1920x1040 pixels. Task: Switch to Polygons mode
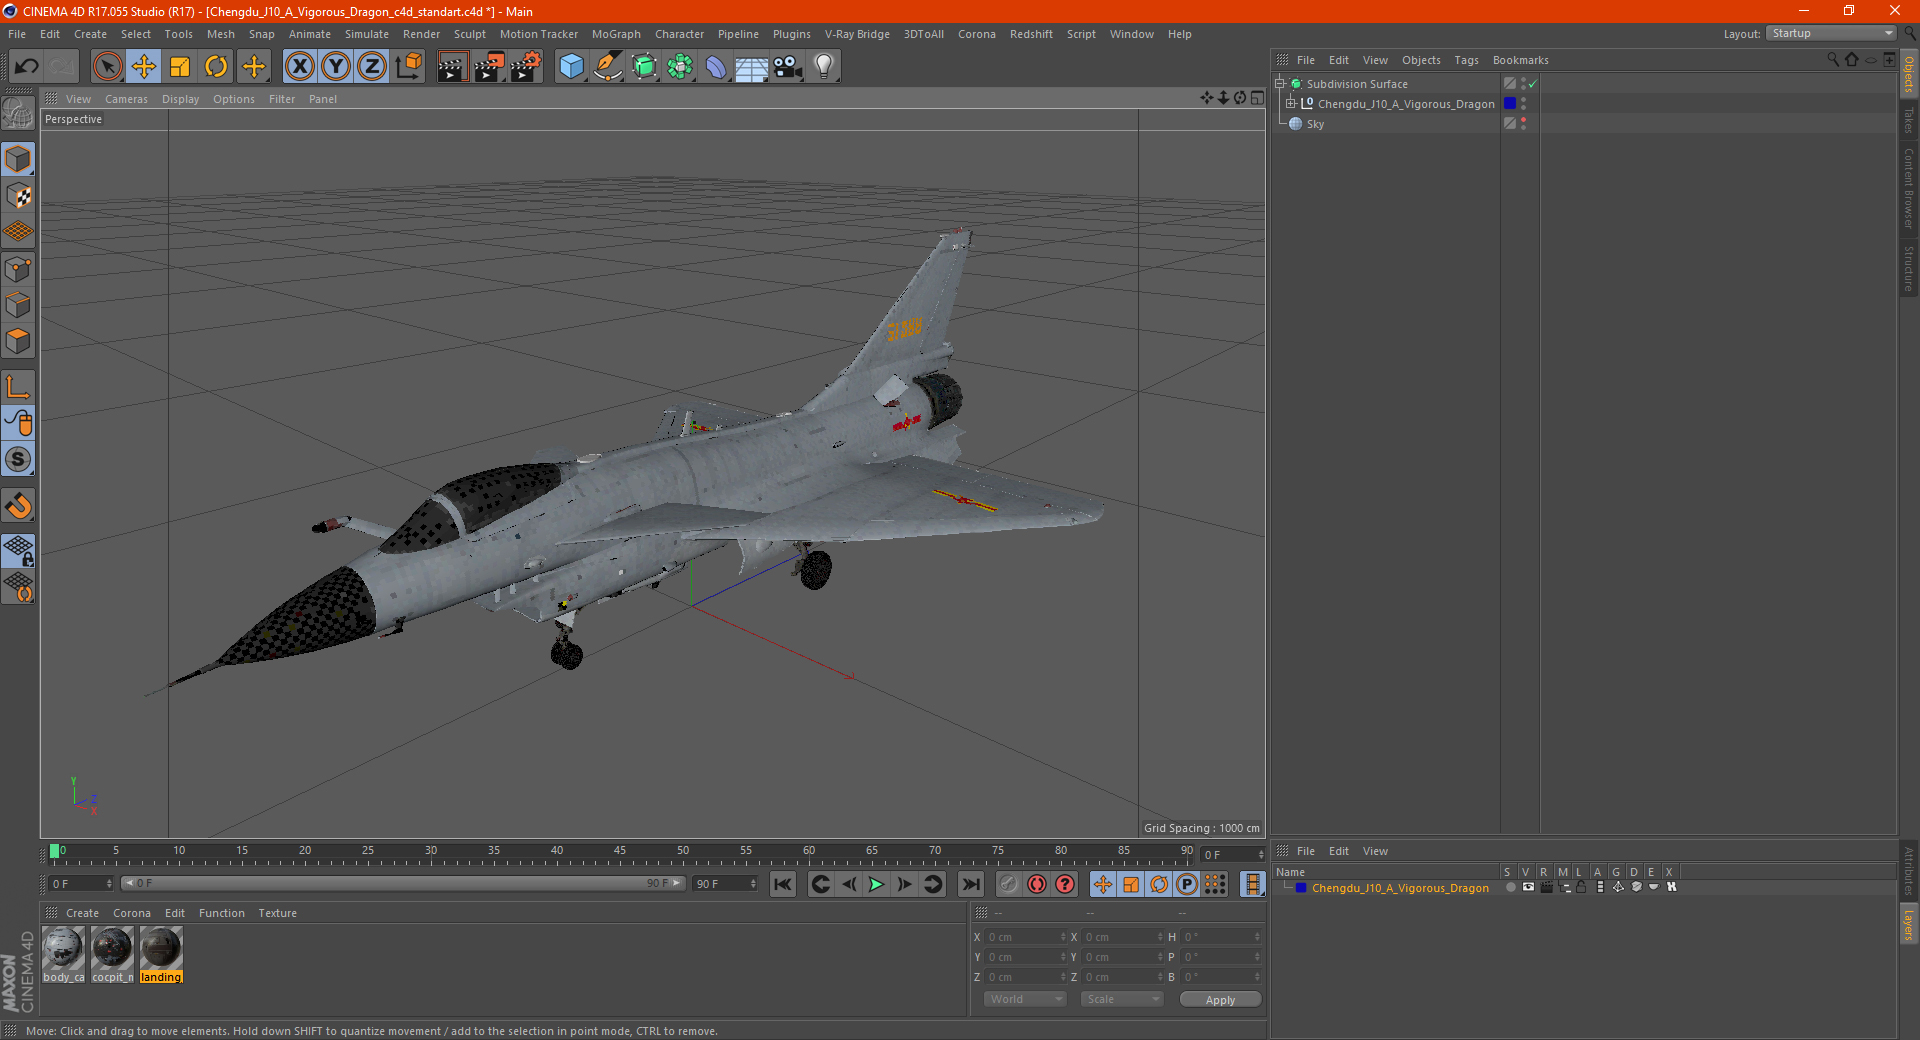click(x=18, y=341)
